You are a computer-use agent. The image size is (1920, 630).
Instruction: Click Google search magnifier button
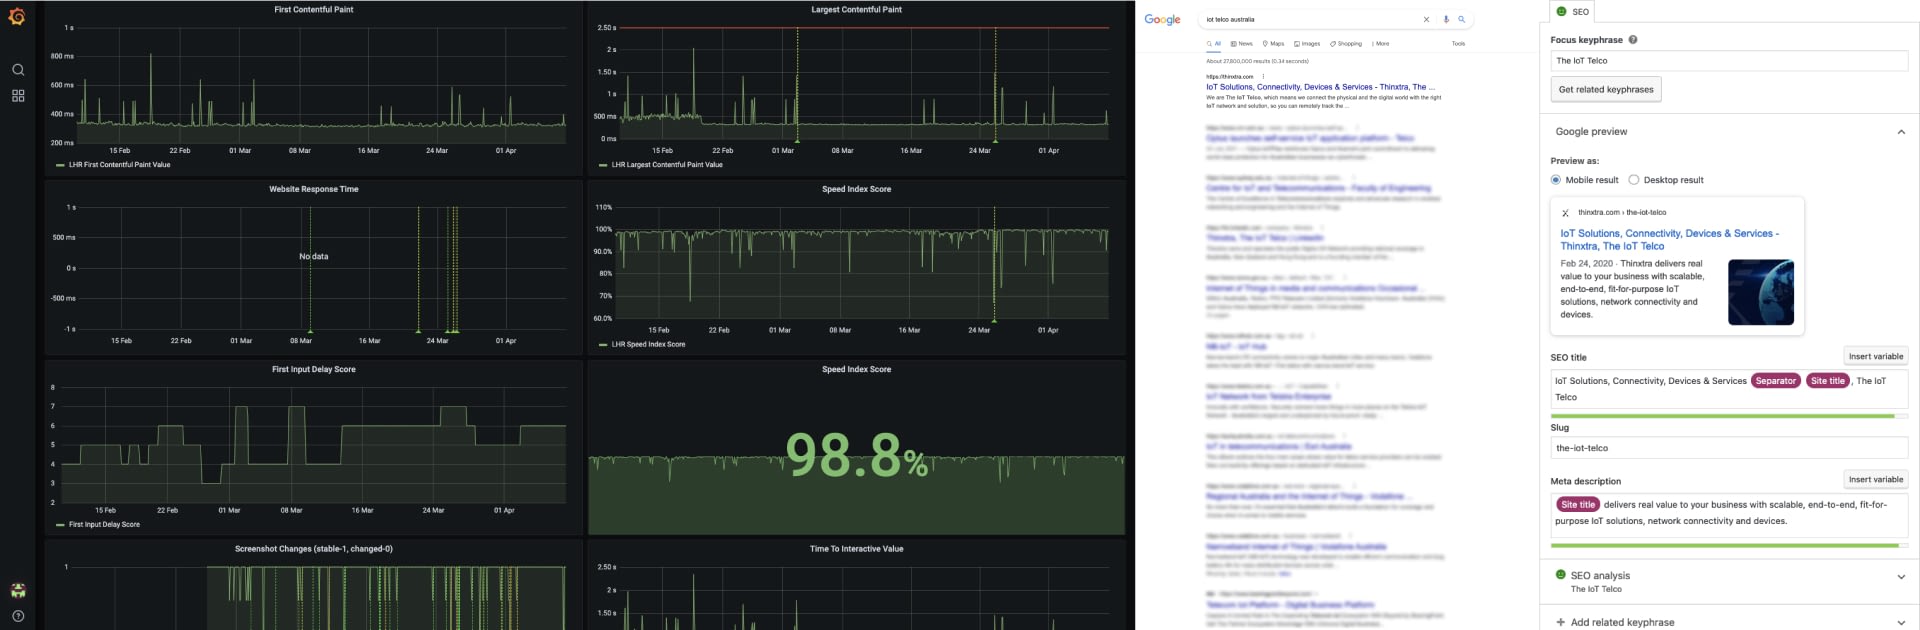pyautogui.click(x=1461, y=19)
